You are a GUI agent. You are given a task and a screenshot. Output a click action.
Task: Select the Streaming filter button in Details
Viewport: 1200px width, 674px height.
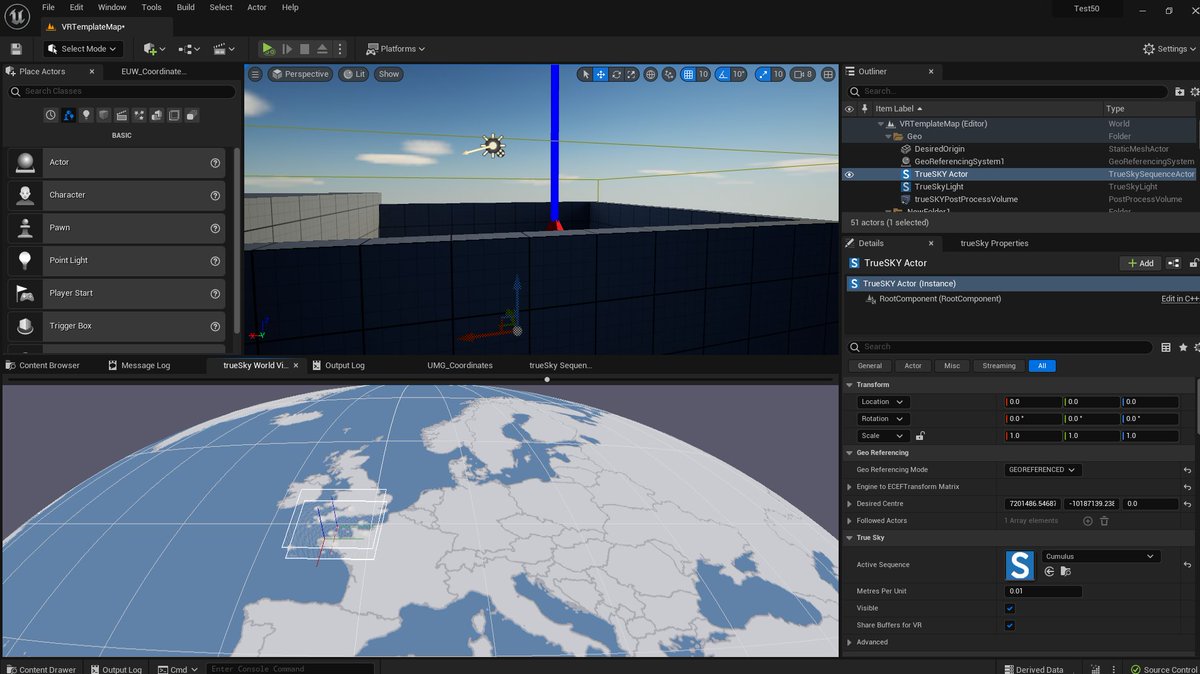(998, 366)
